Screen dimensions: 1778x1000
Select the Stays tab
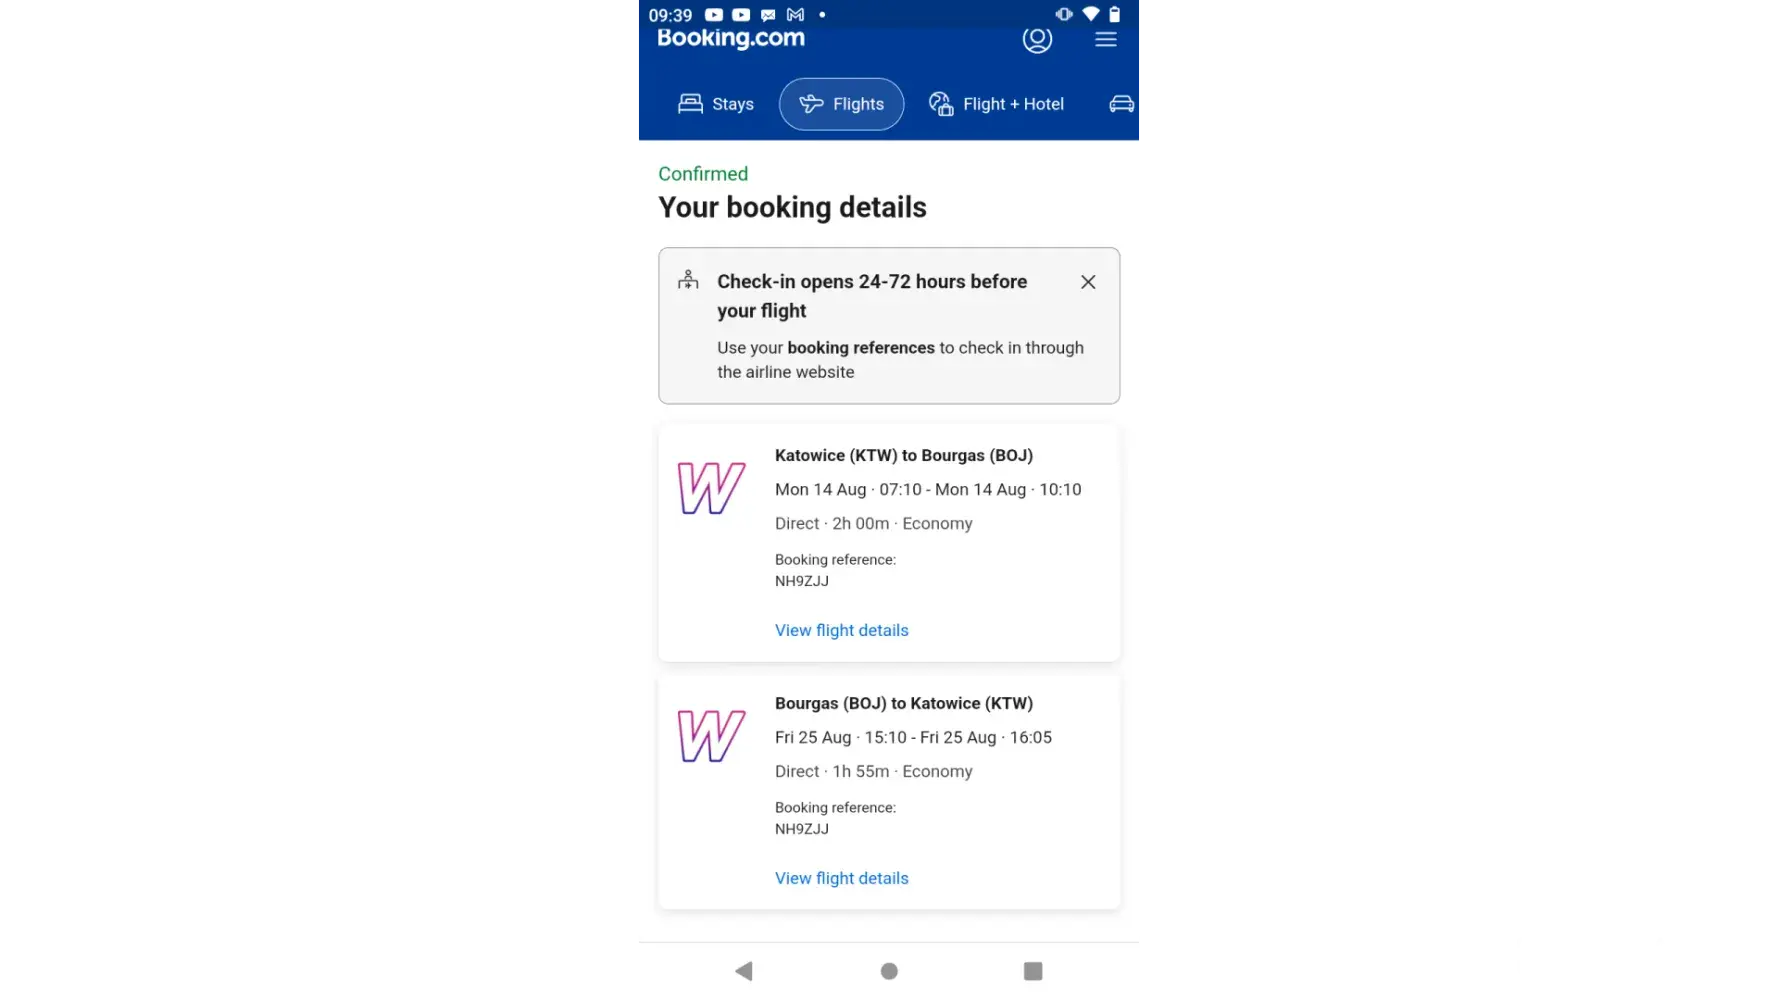click(716, 104)
